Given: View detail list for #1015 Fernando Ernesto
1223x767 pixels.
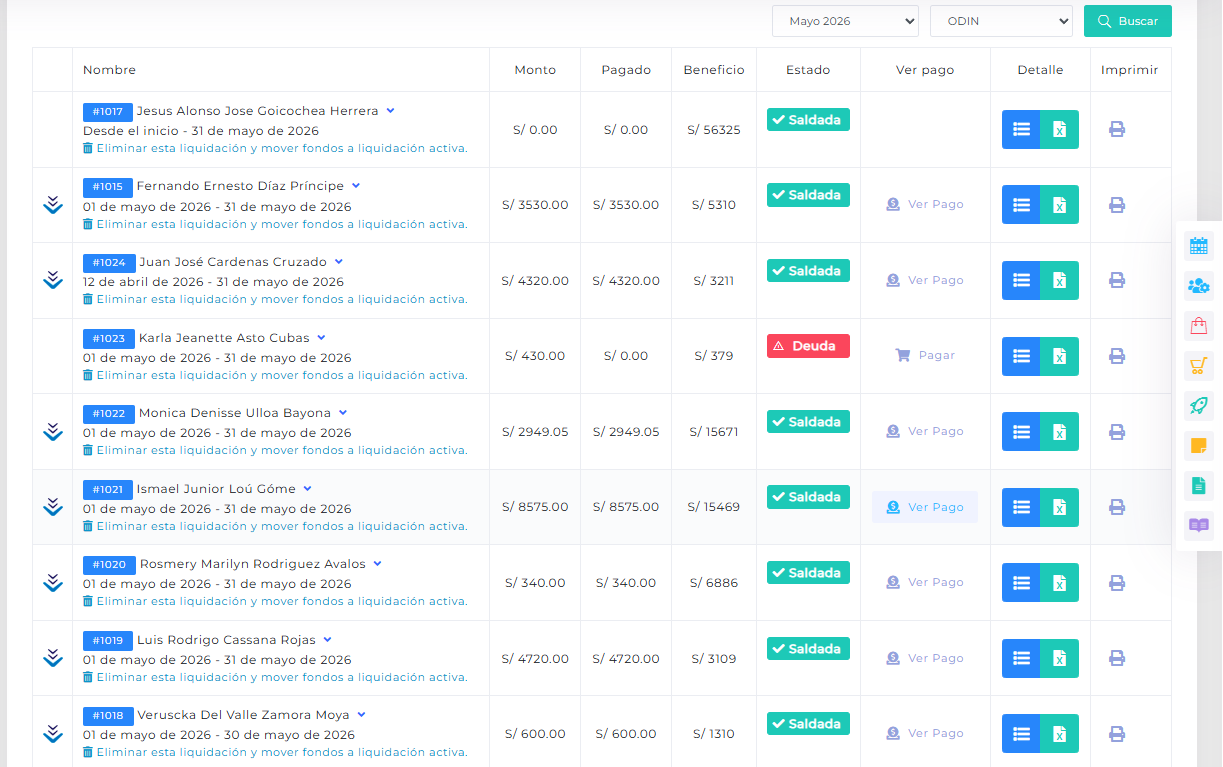Looking at the screenshot, I should 1021,205.
